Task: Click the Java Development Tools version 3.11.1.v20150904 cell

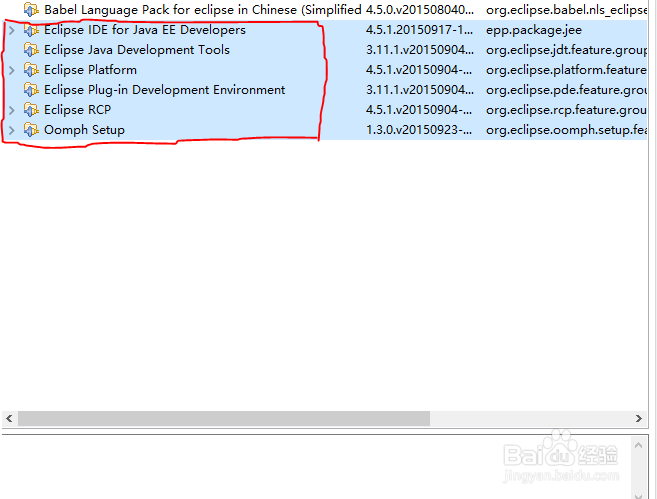Action: 420,50
